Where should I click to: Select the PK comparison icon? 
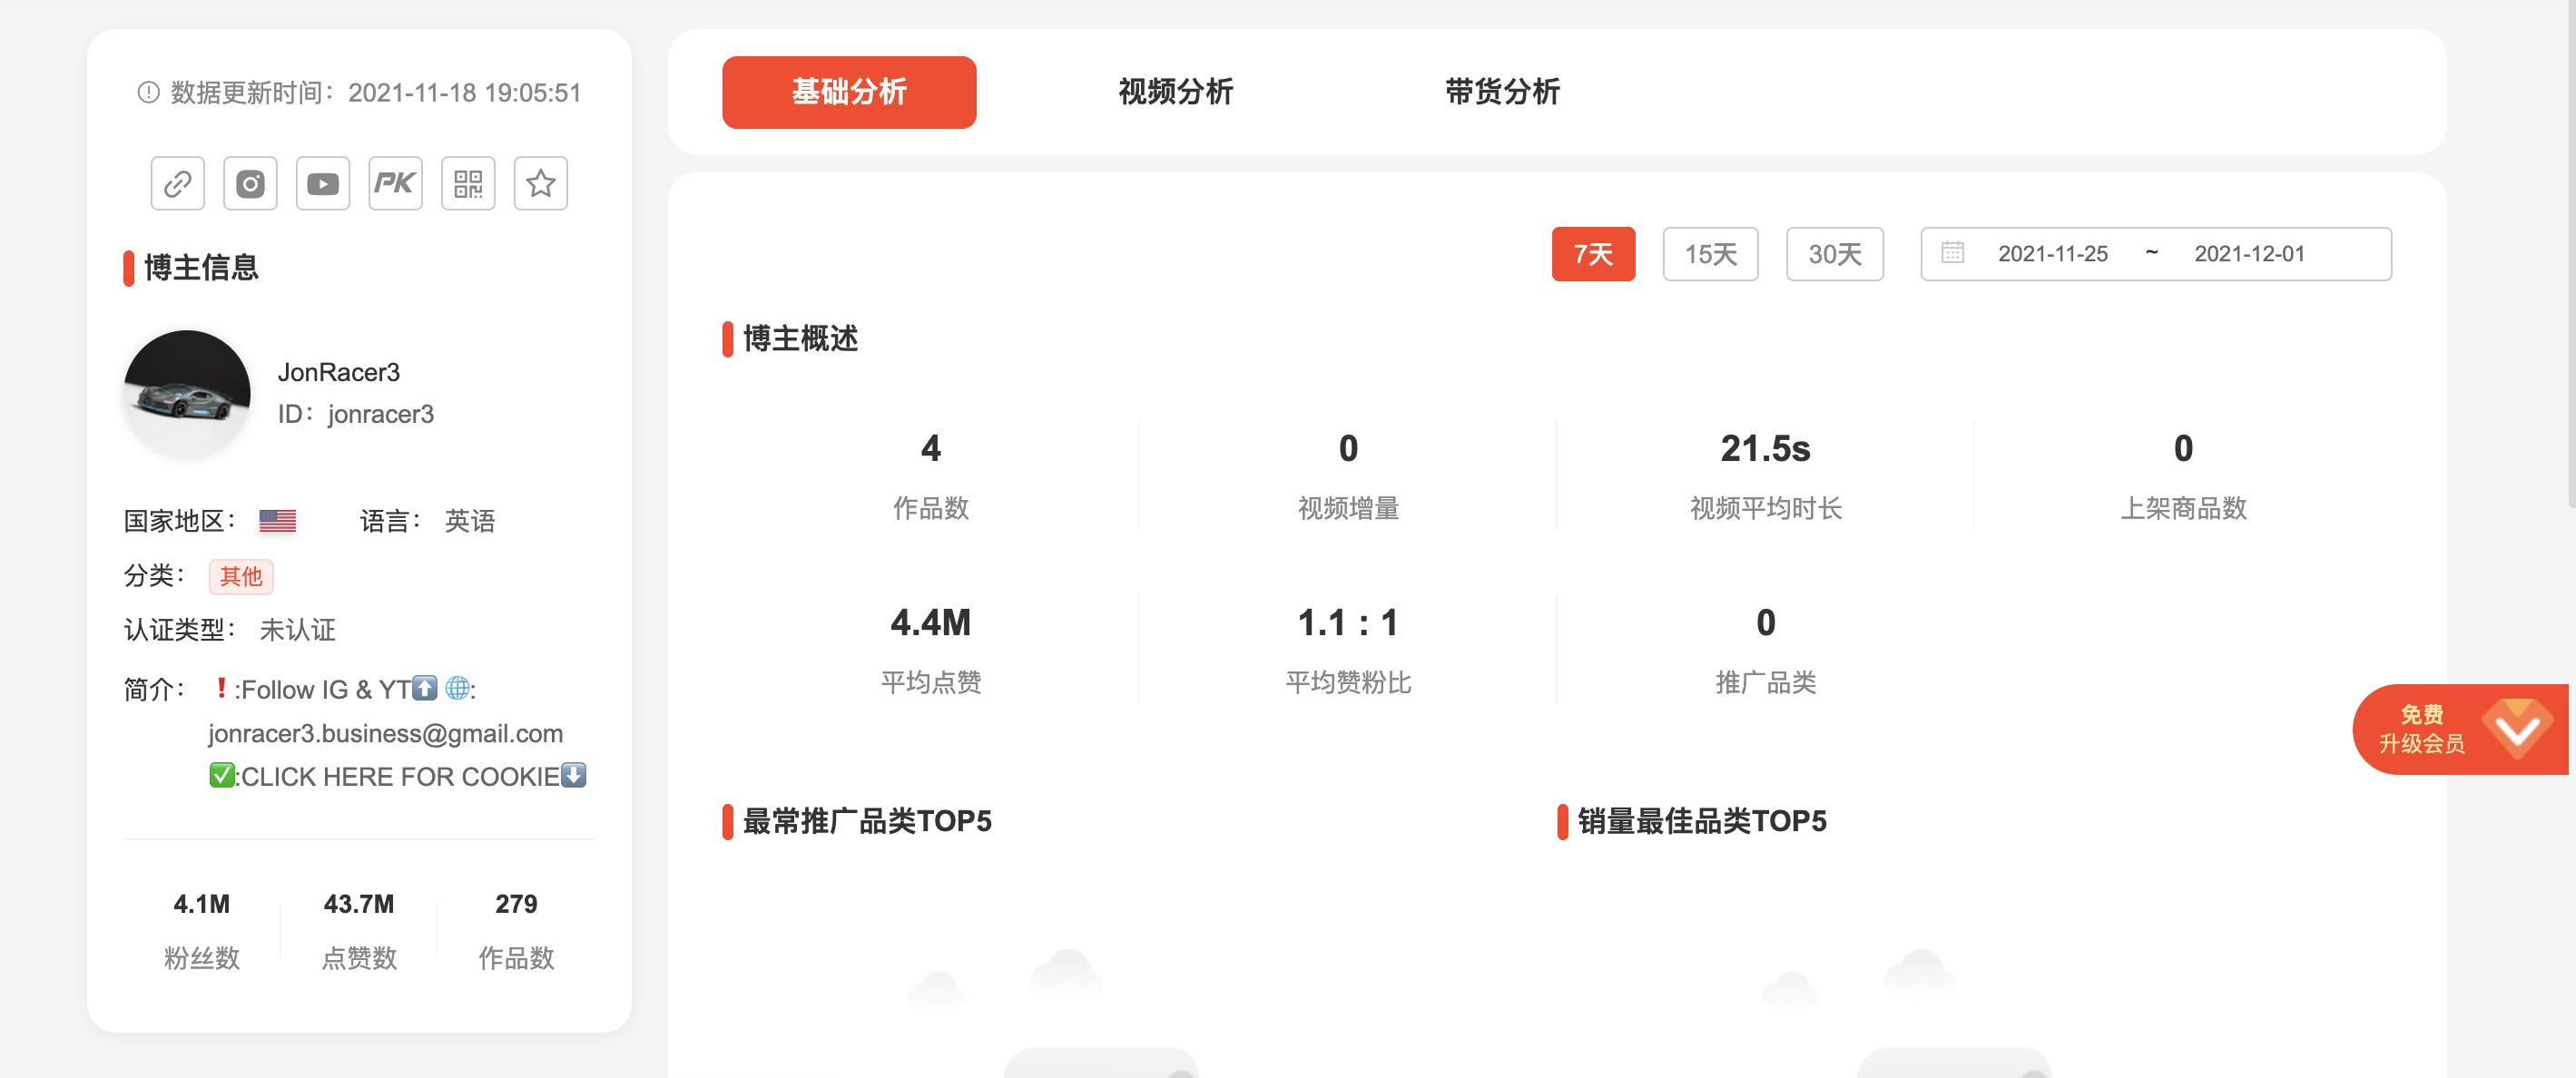click(395, 183)
